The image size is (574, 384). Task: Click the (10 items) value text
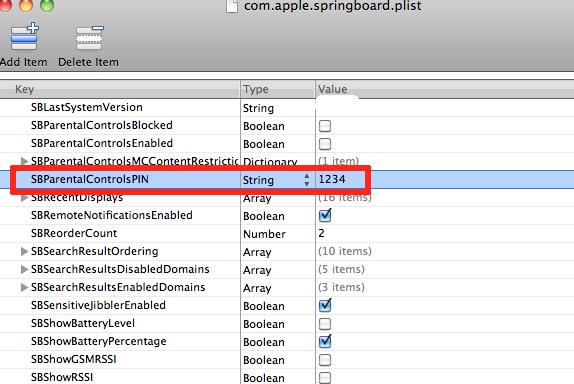pyautogui.click(x=345, y=251)
